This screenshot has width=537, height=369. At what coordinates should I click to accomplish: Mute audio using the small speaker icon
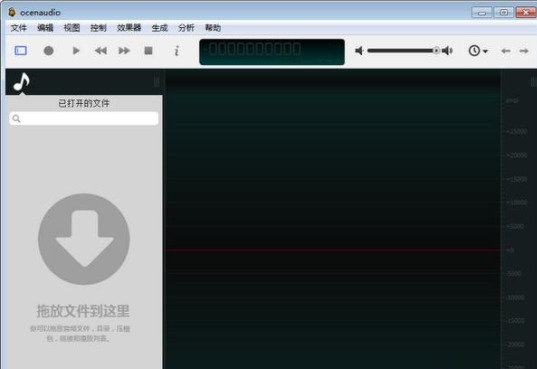point(359,51)
